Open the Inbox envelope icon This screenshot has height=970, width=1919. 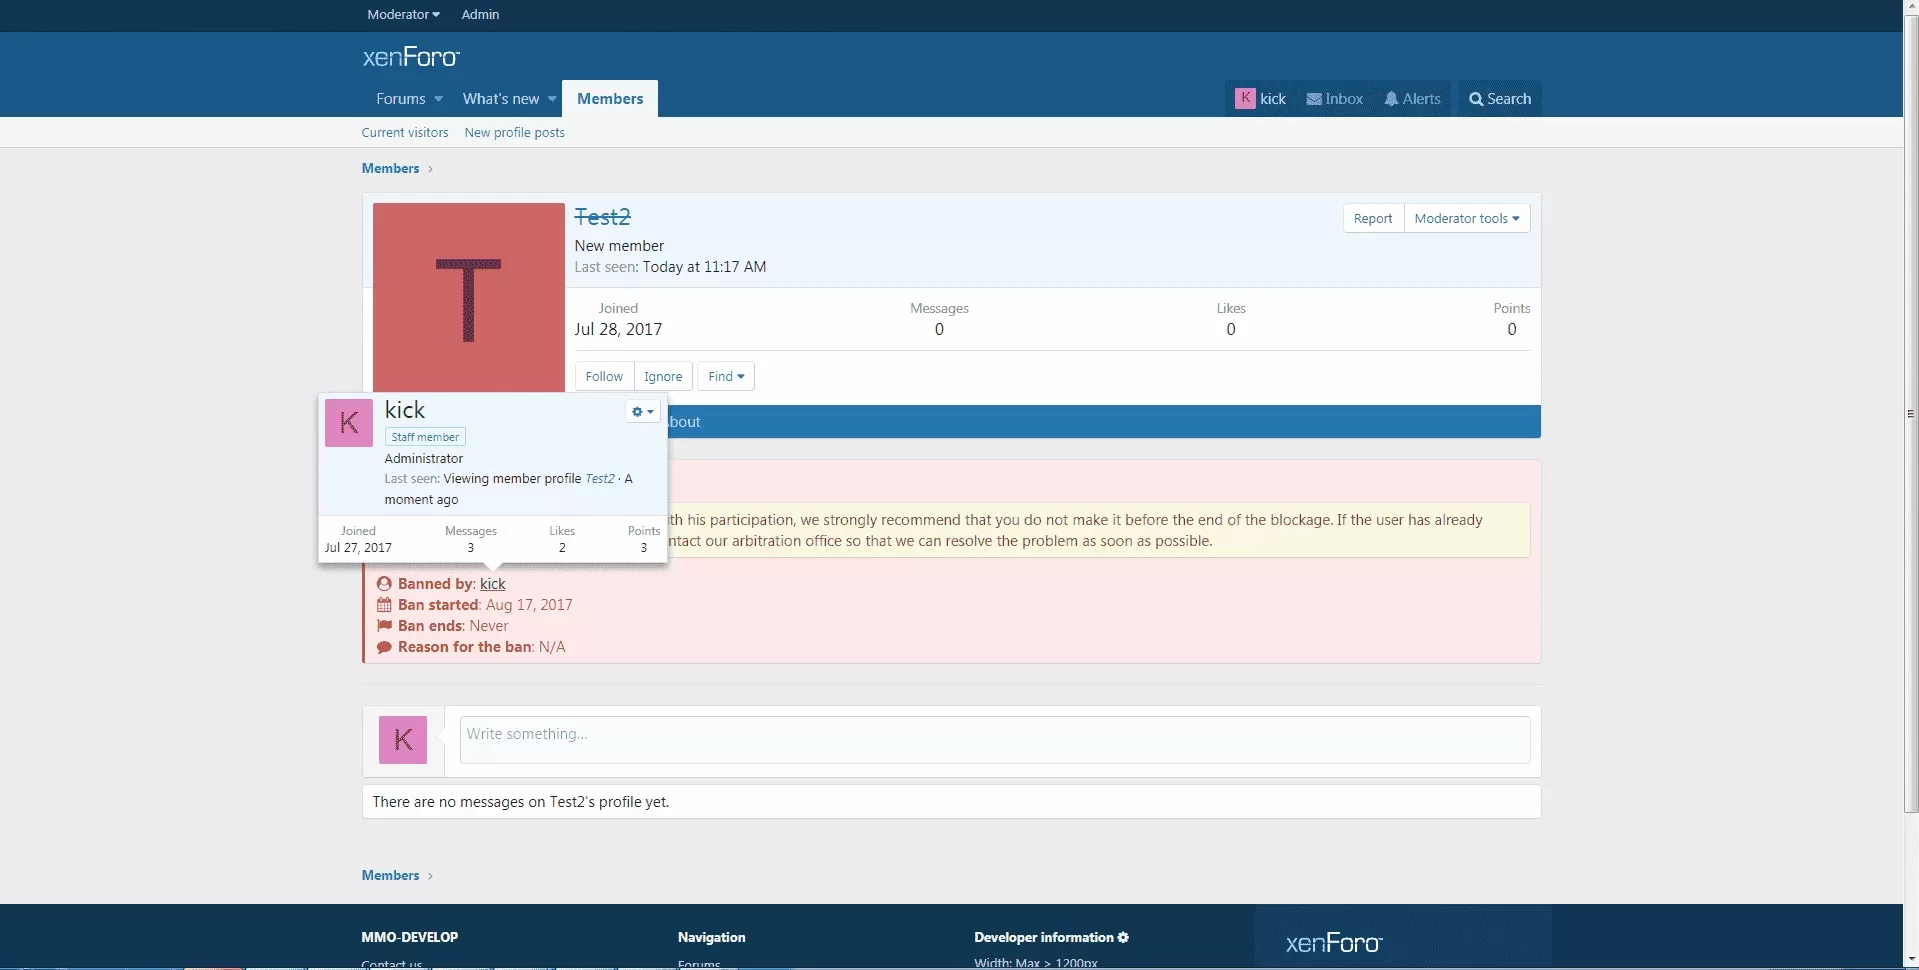[1314, 99]
